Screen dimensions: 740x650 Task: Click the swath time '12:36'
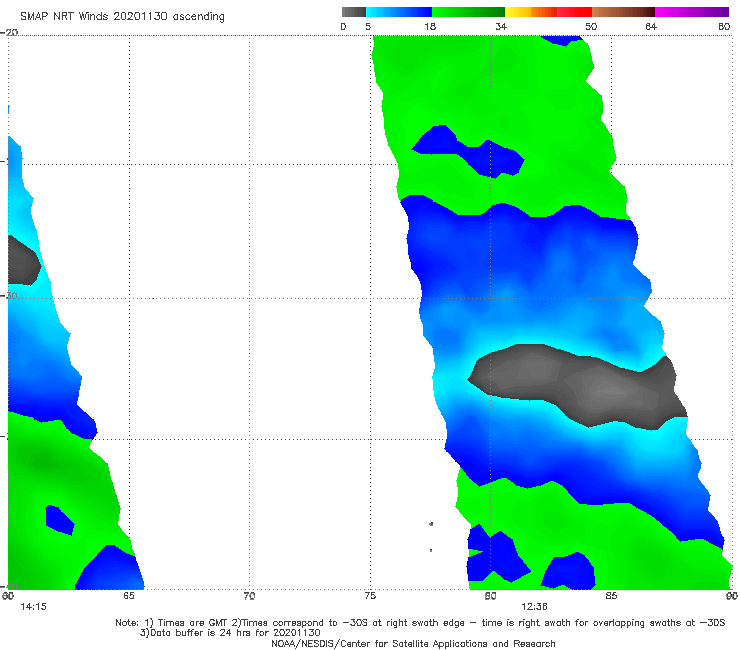click(x=534, y=607)
